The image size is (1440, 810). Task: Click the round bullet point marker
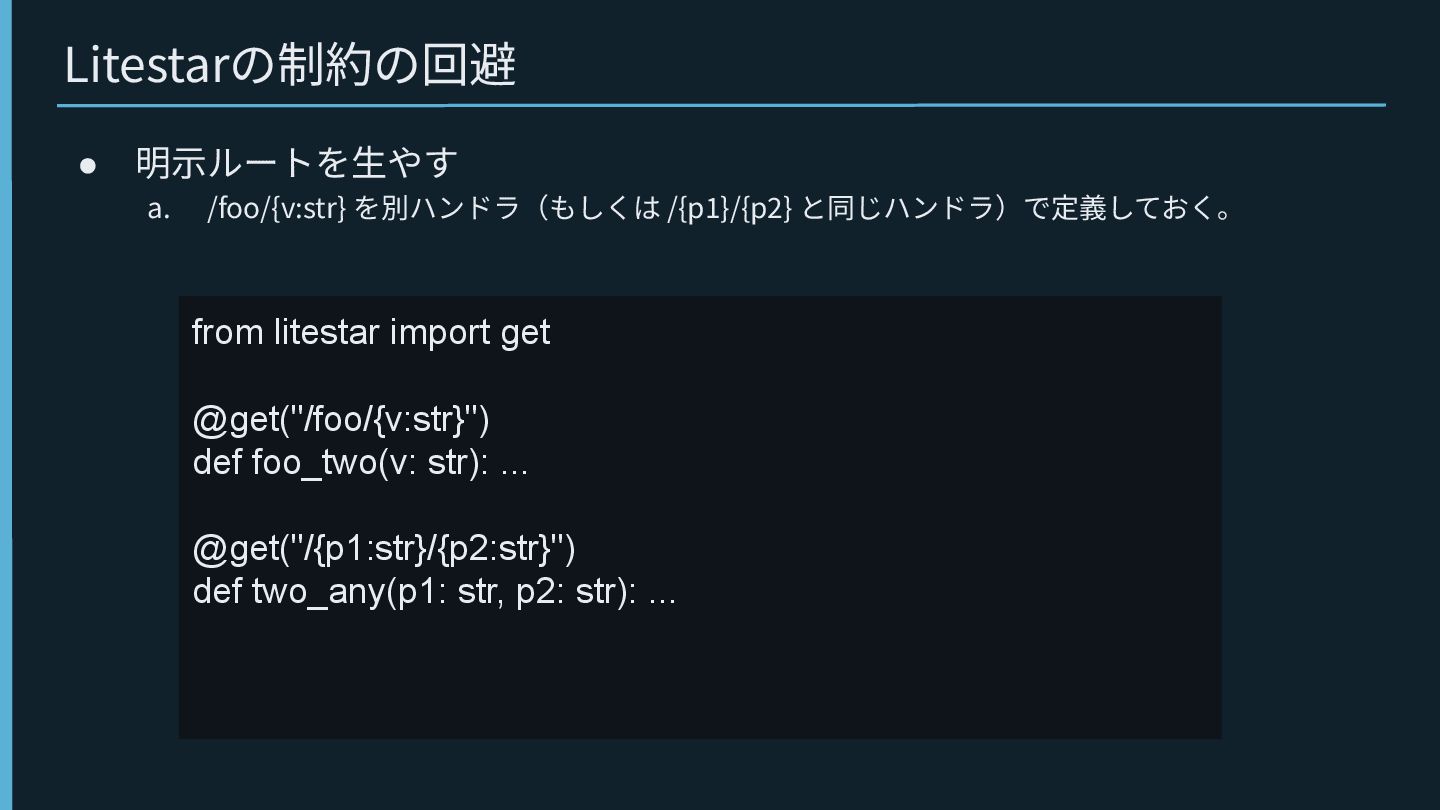(x=88, y=165)
